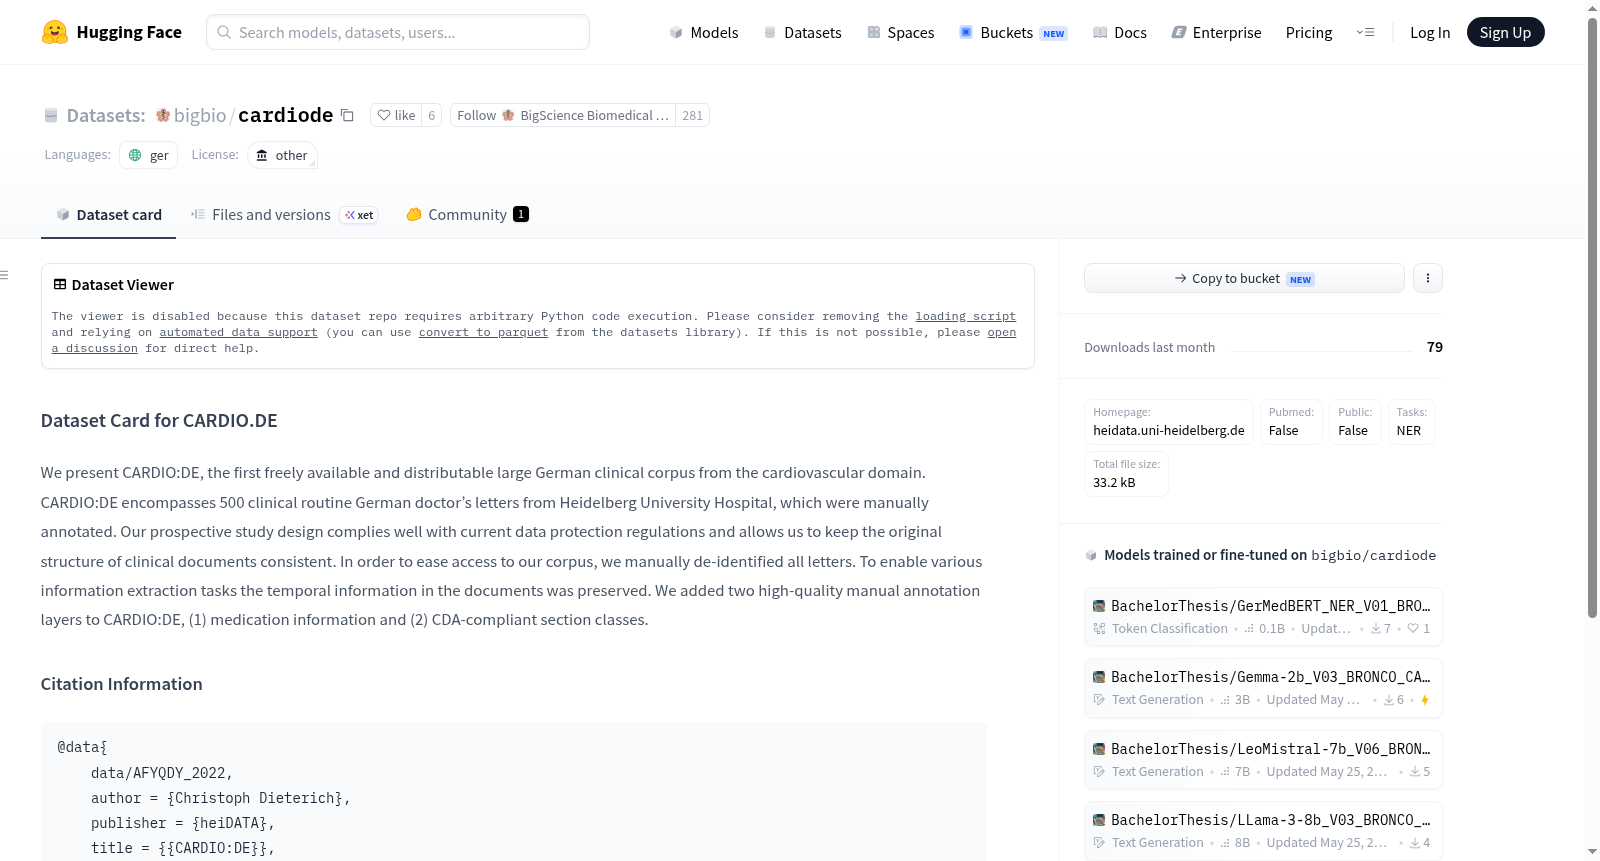
Task: Switch to the Community tab
Action: (x=467, y=214)
